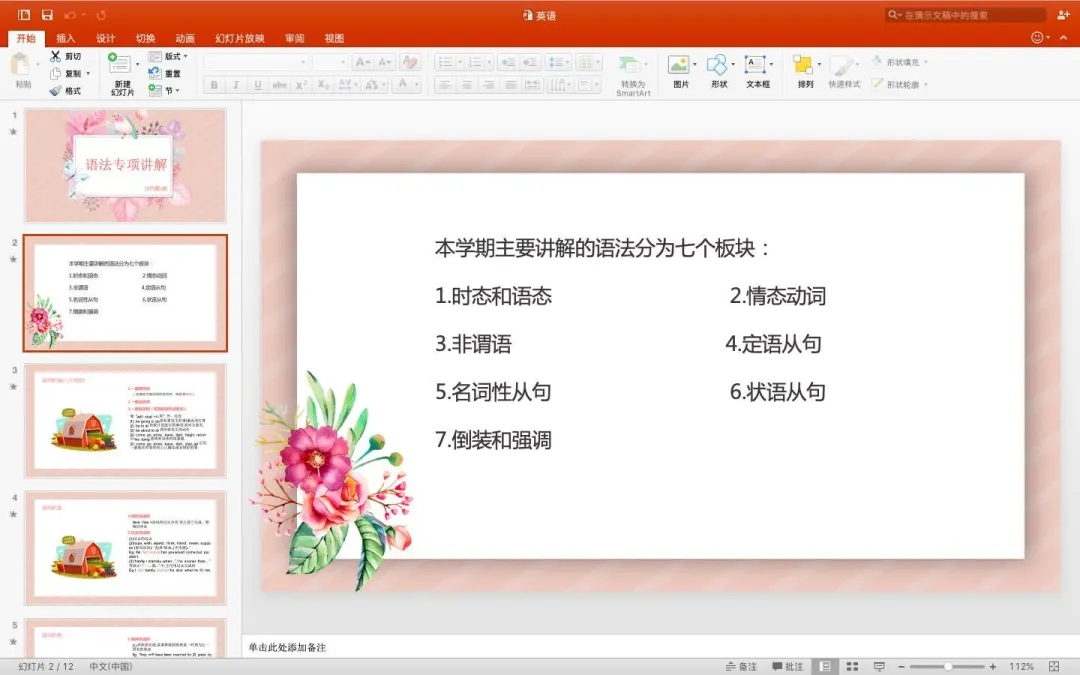Click the reset (重置) slide icon
1080x675 pixels.
[154, 73]
